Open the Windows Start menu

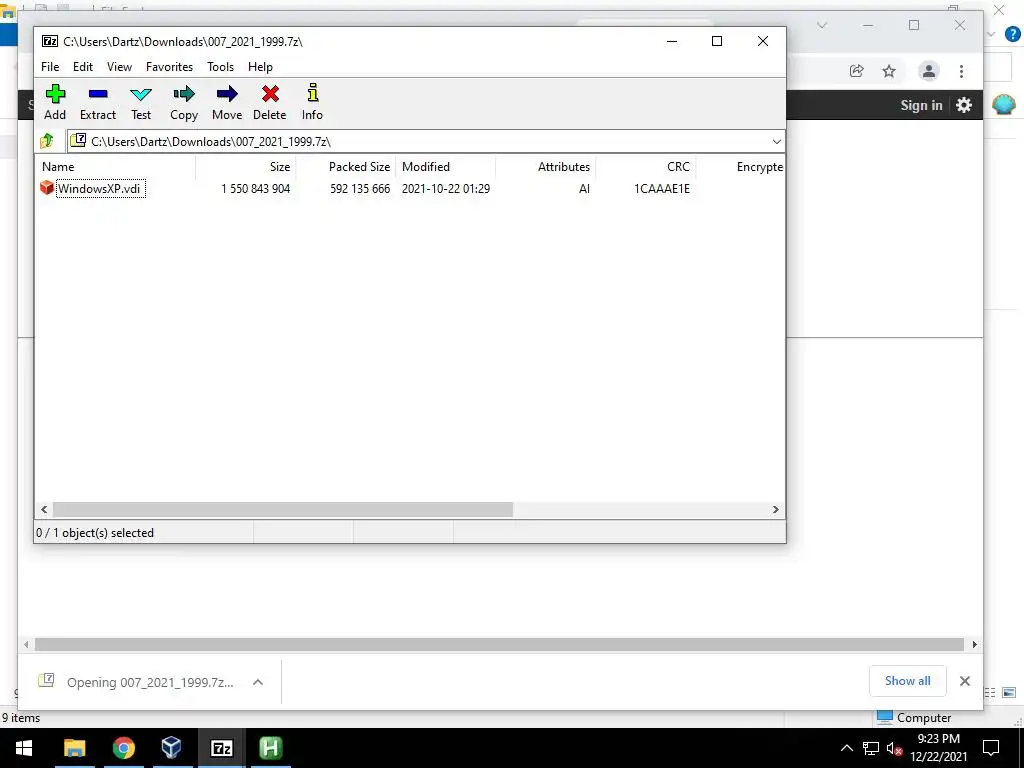(24, 748)
